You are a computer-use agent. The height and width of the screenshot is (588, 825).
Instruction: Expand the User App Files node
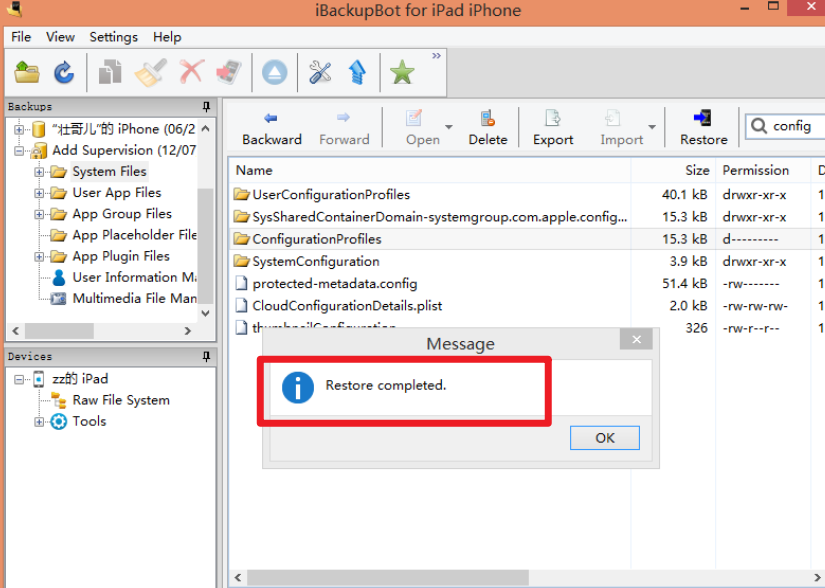point(39,193)
